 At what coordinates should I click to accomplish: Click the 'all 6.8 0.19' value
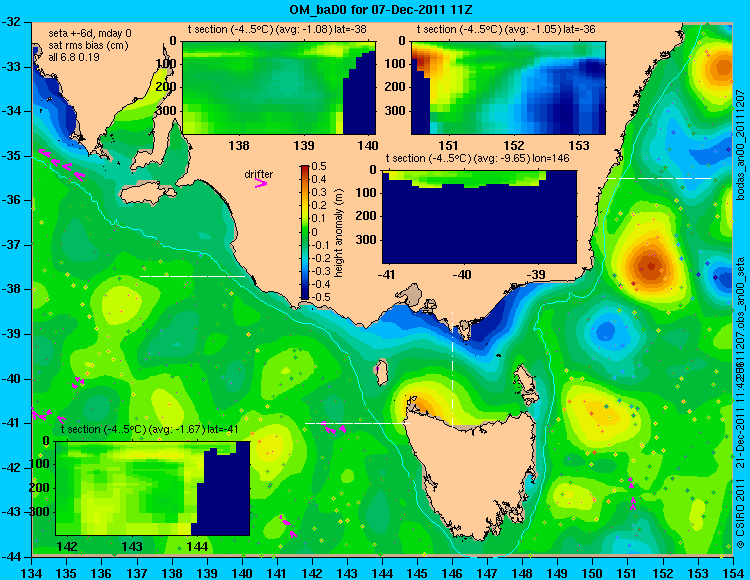point(74,57)
